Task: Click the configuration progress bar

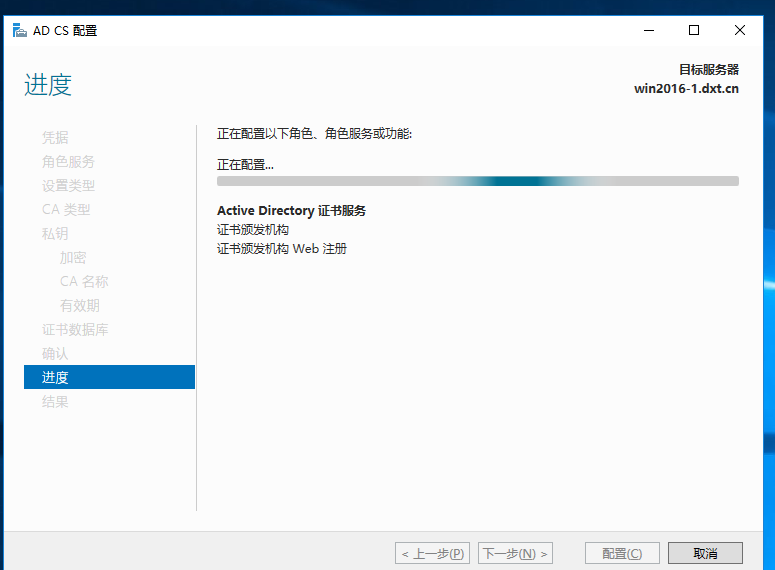Action: (477, 181)
